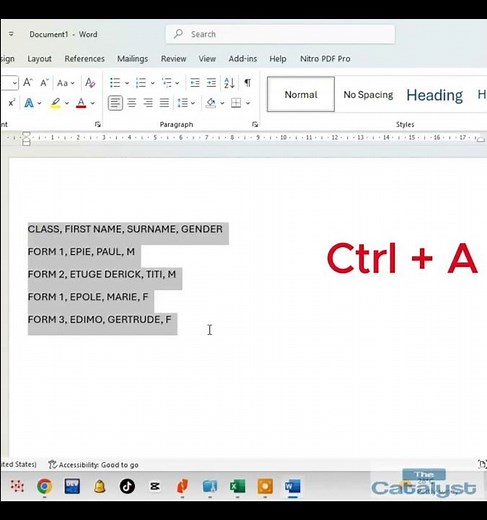Open the Add-ins tab
This screenshot has width=487, height=520.
tap(243, 59)
